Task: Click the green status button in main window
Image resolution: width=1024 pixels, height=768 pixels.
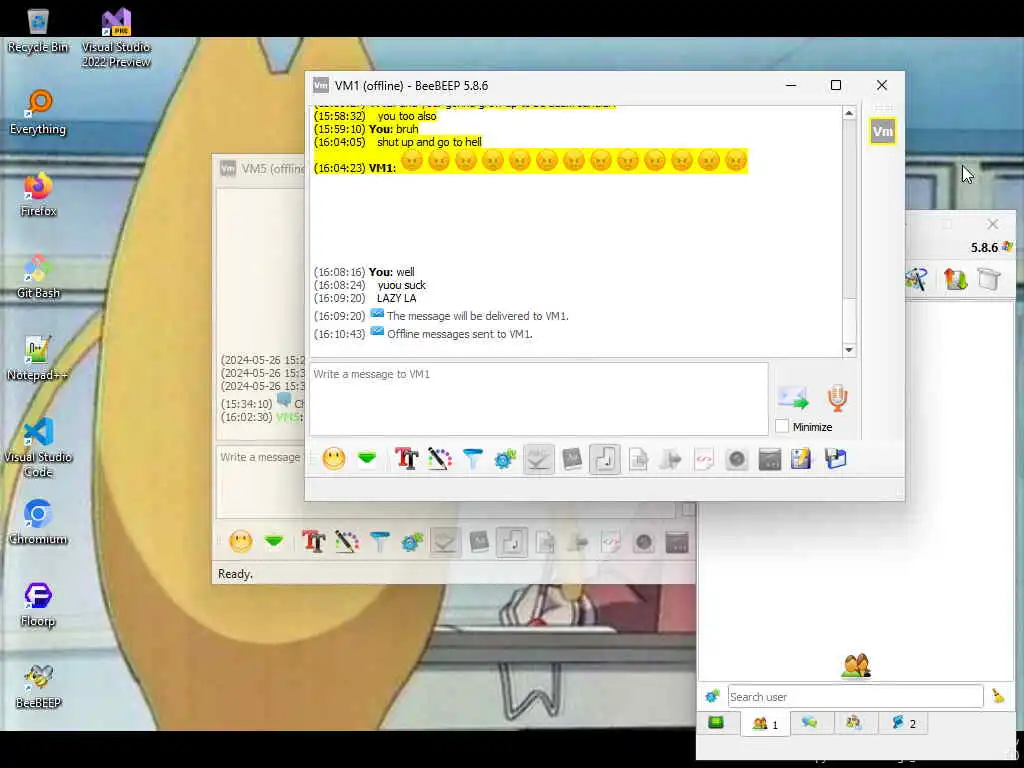Action: (x=716, y=722)
